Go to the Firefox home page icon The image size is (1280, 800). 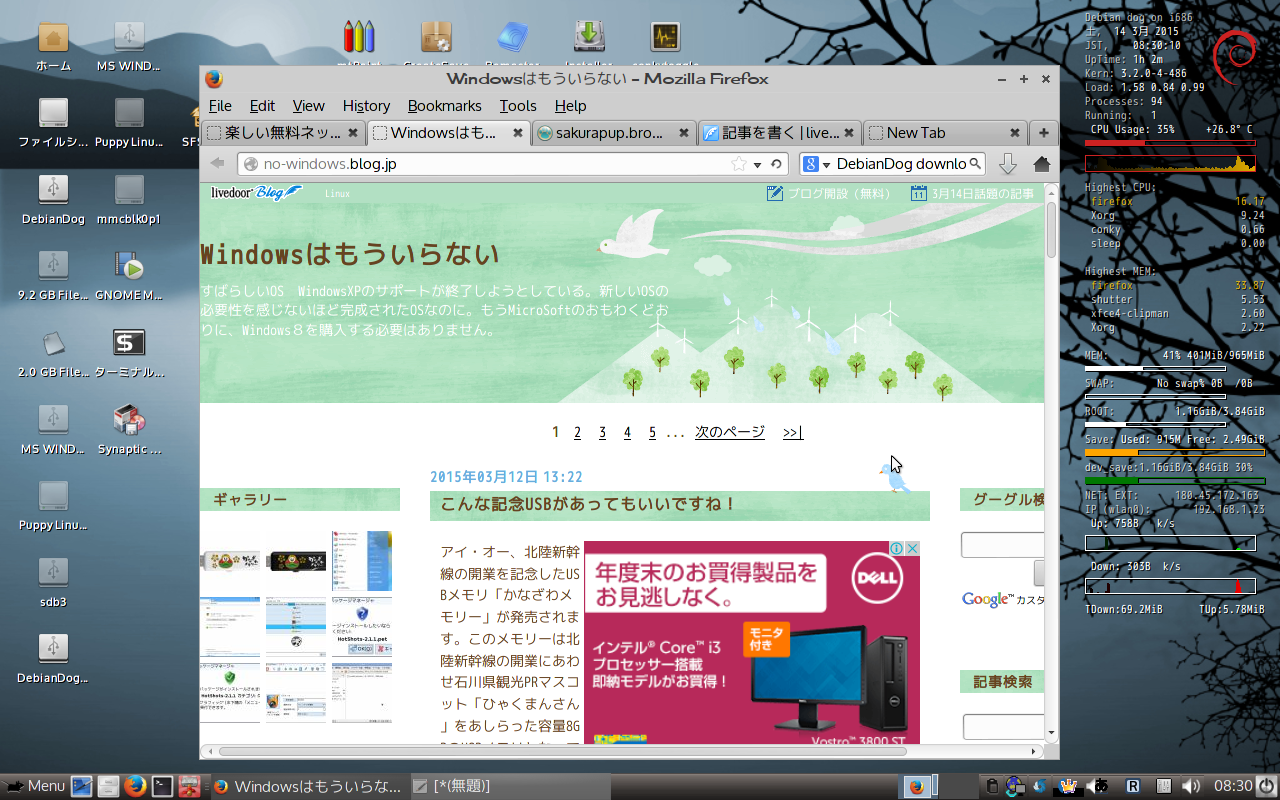coord(1041,164)
